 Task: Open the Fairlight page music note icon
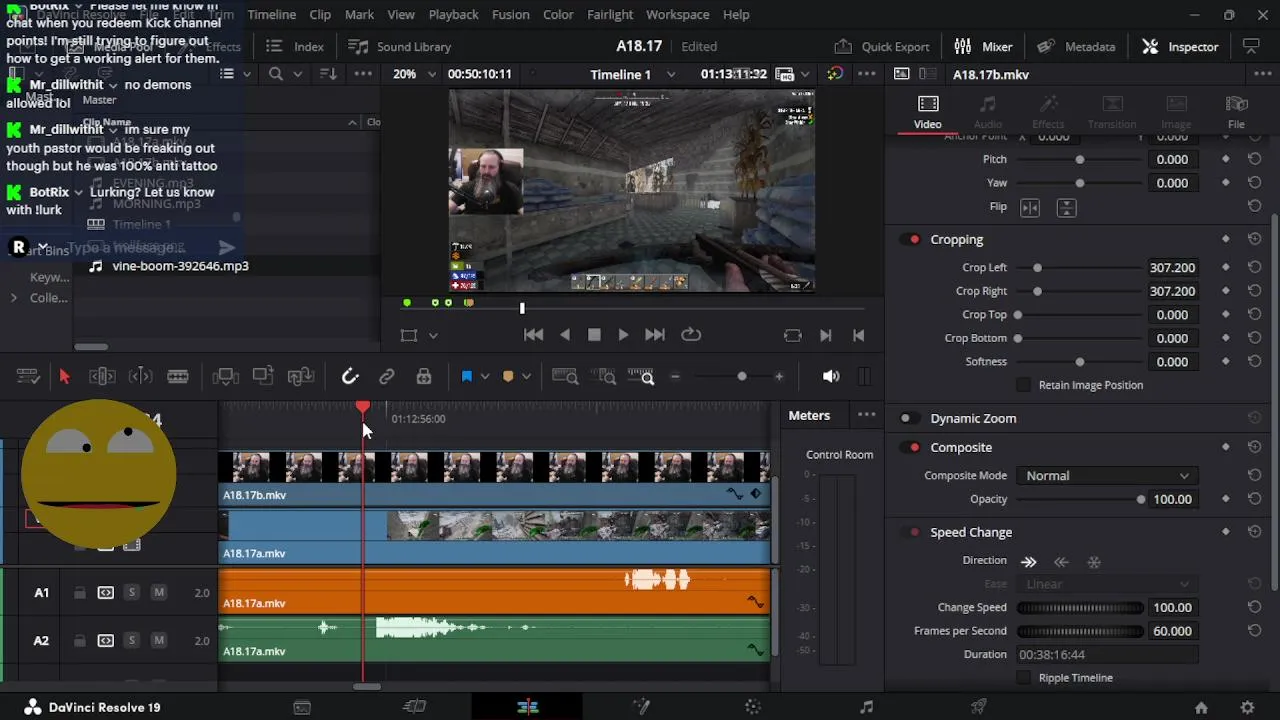tap(866, 707)
